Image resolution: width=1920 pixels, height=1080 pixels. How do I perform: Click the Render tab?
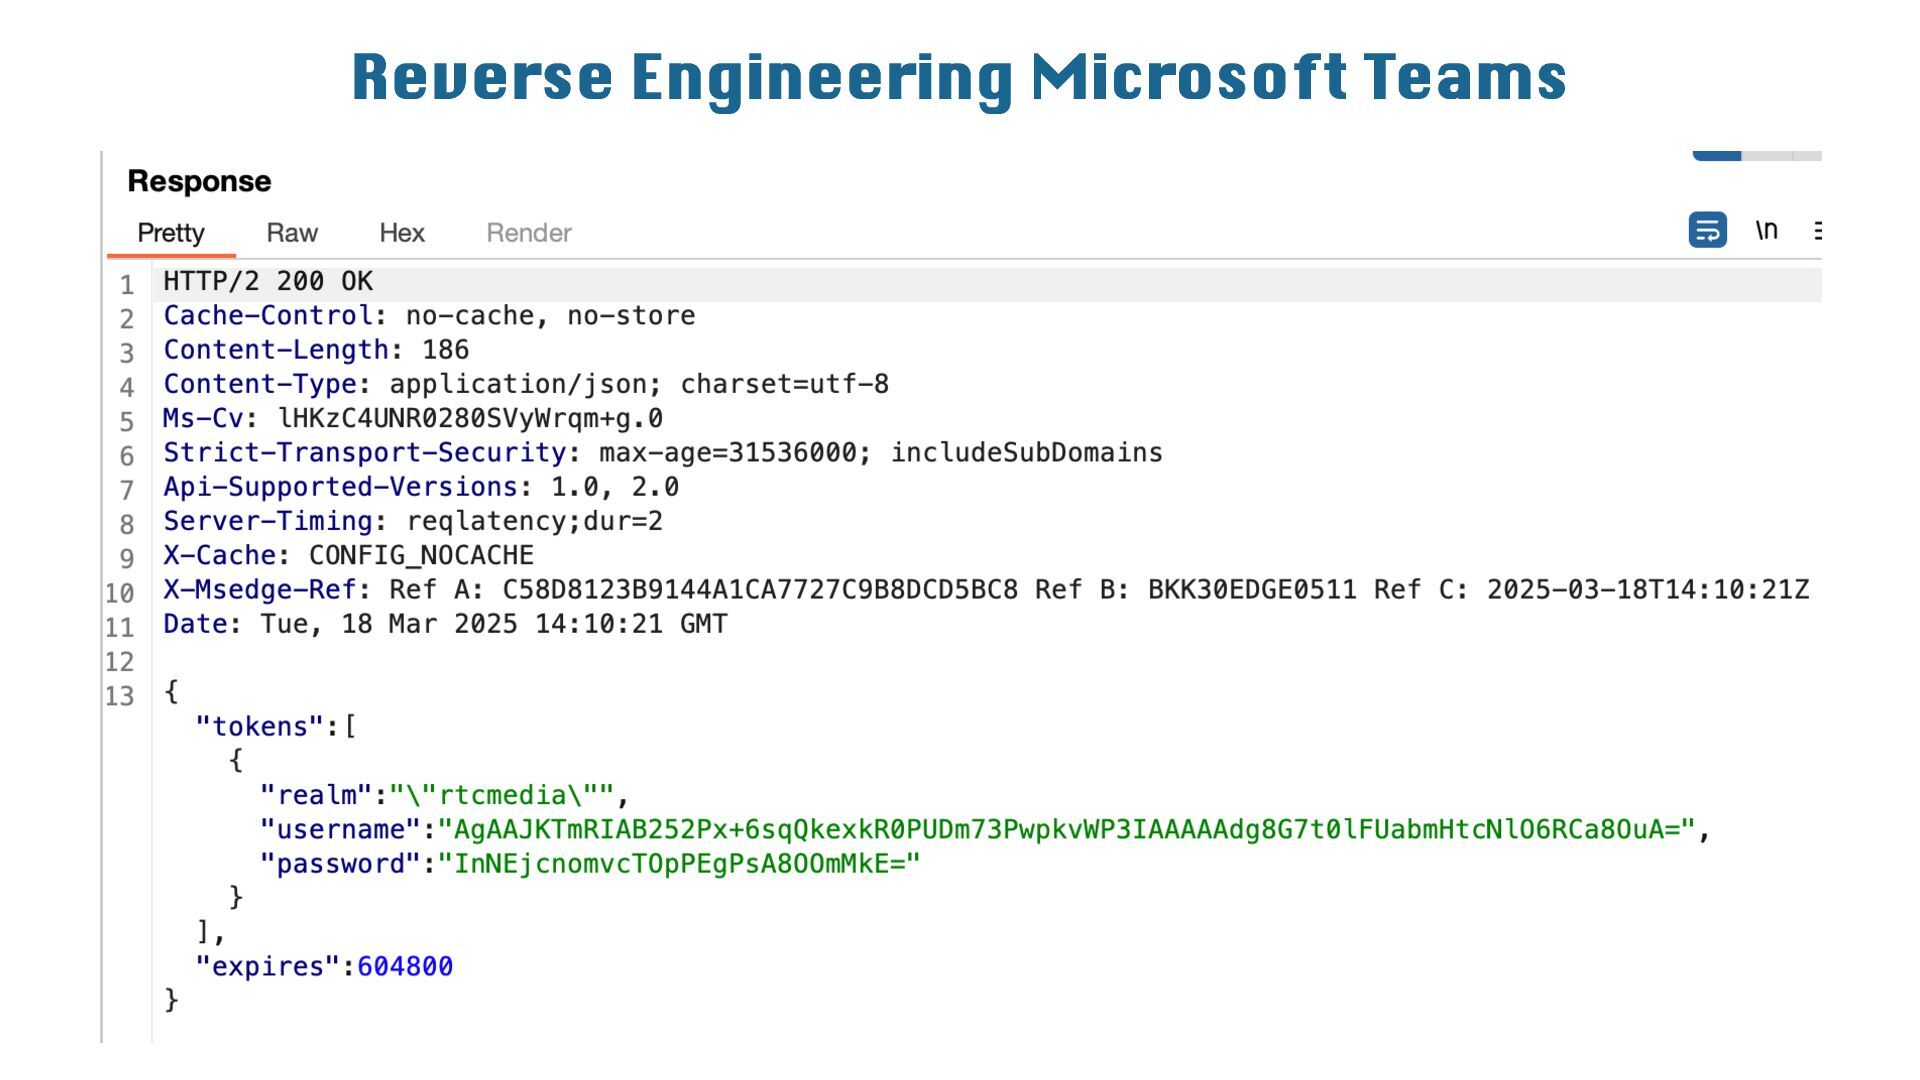pos(529,233)
